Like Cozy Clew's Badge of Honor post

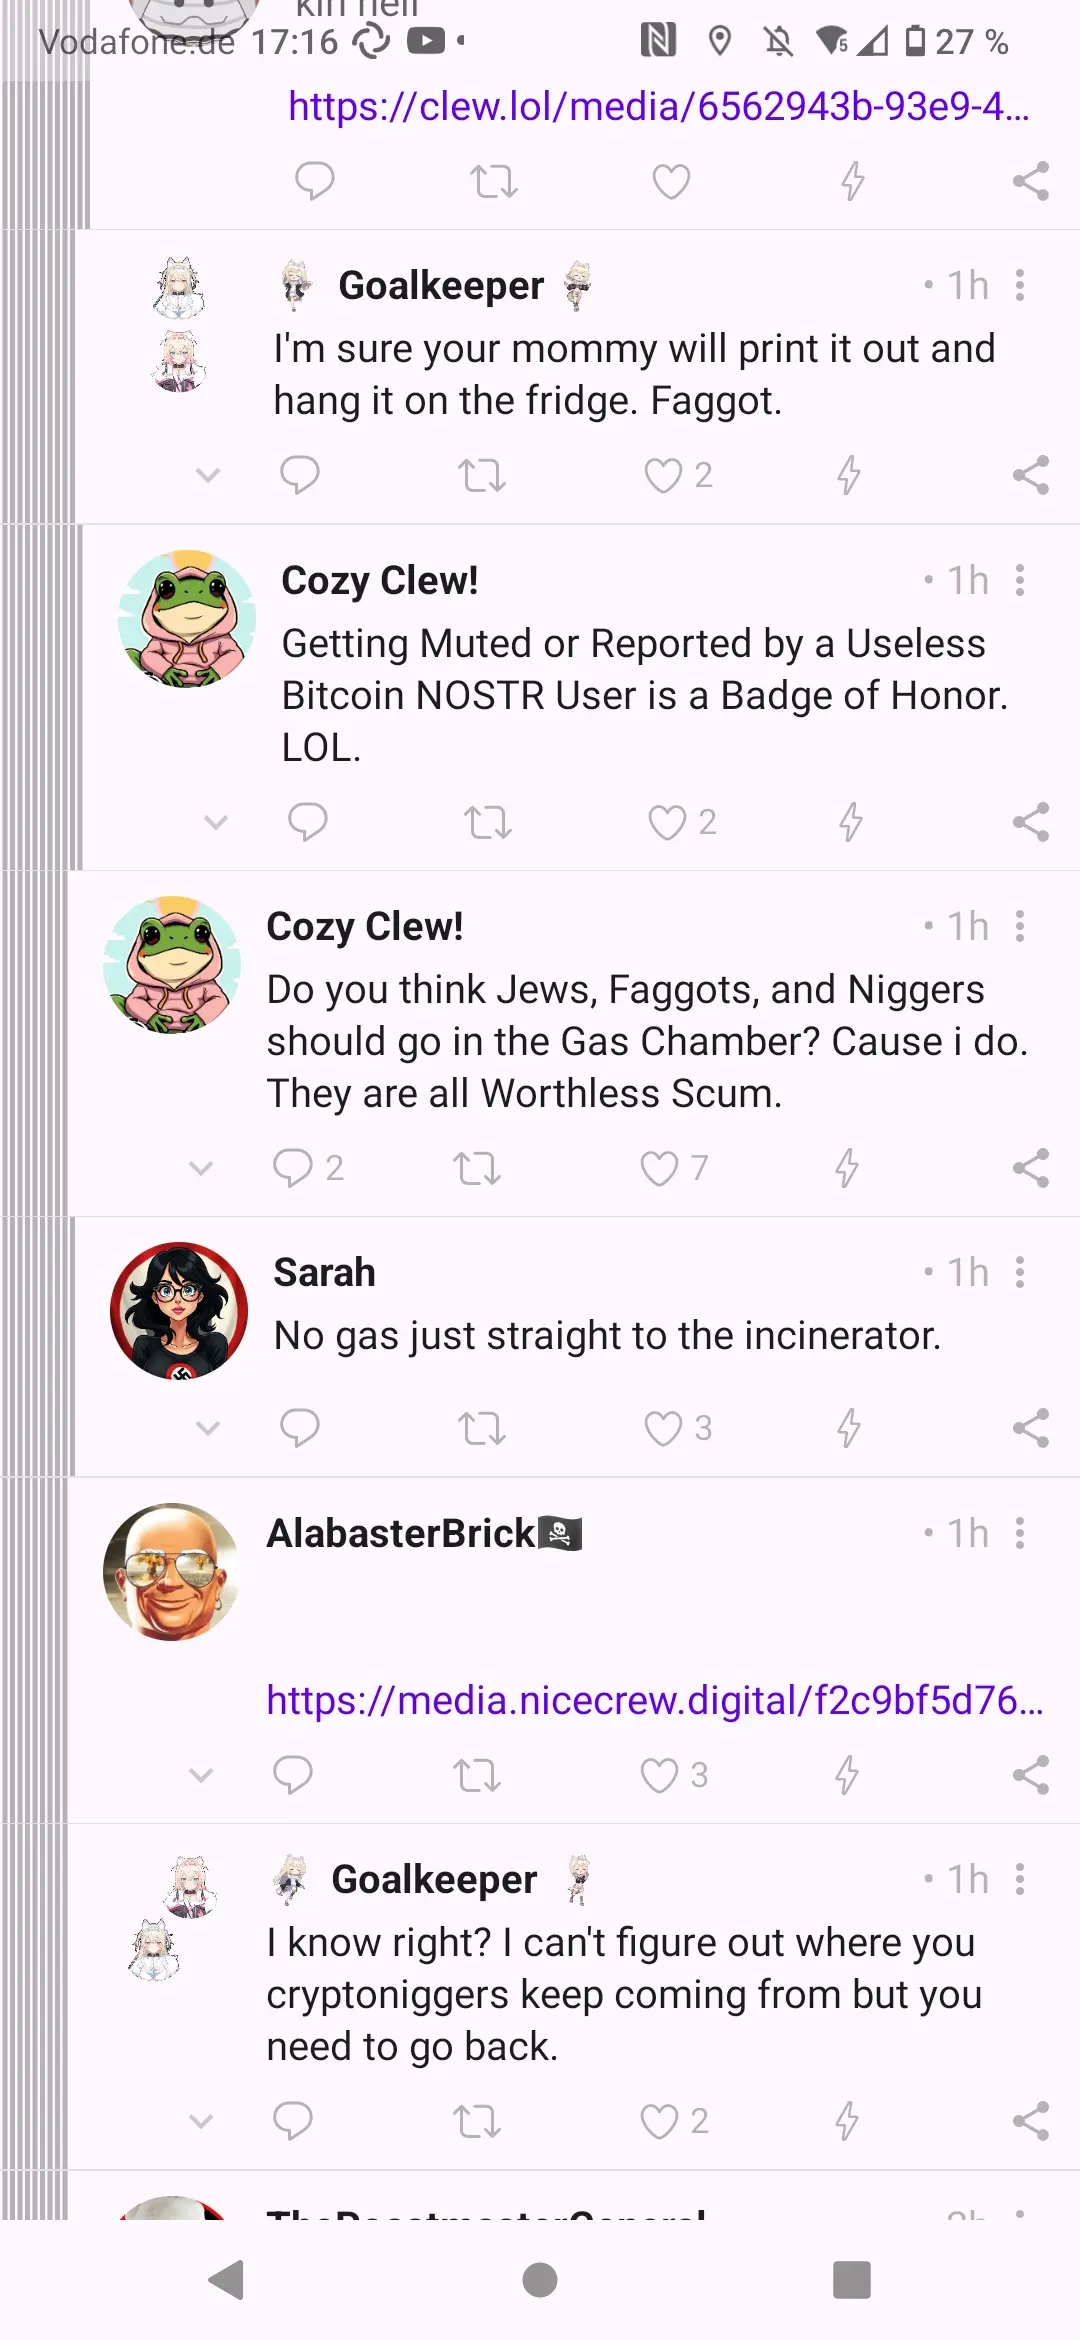666,822
